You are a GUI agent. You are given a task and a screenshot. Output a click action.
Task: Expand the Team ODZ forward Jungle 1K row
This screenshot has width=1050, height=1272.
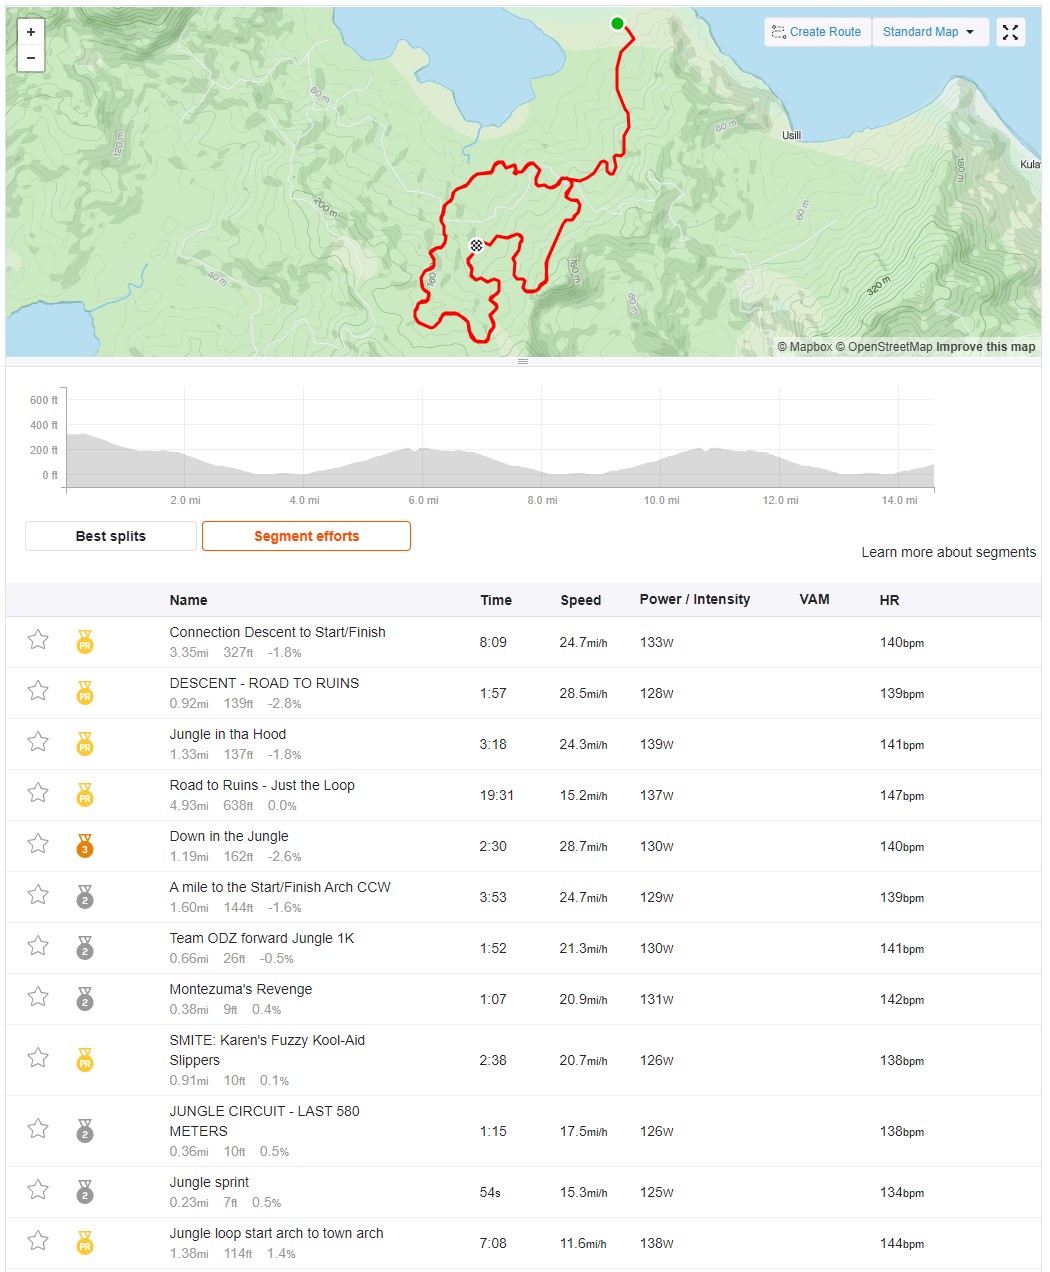(523, 948)
